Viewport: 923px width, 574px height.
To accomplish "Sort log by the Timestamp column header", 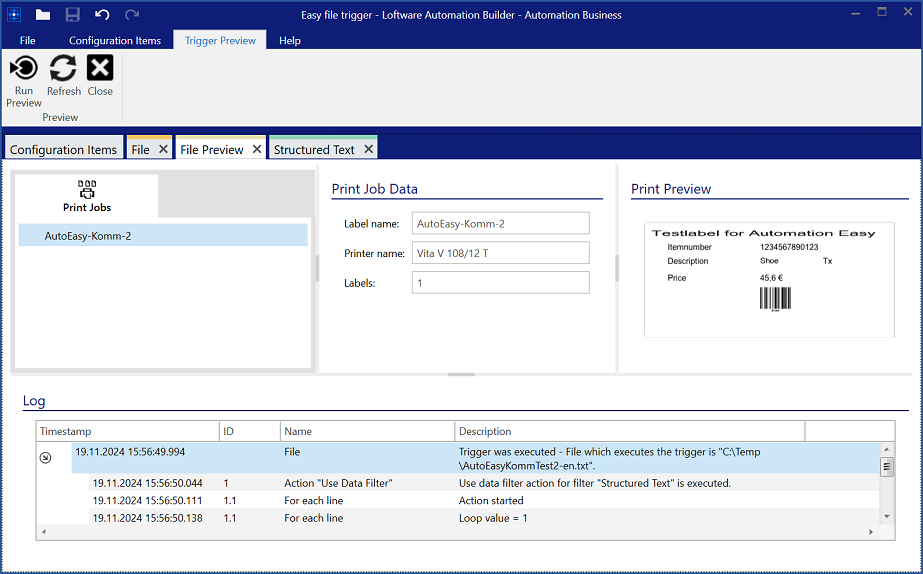I will click(x=127, y=431).
